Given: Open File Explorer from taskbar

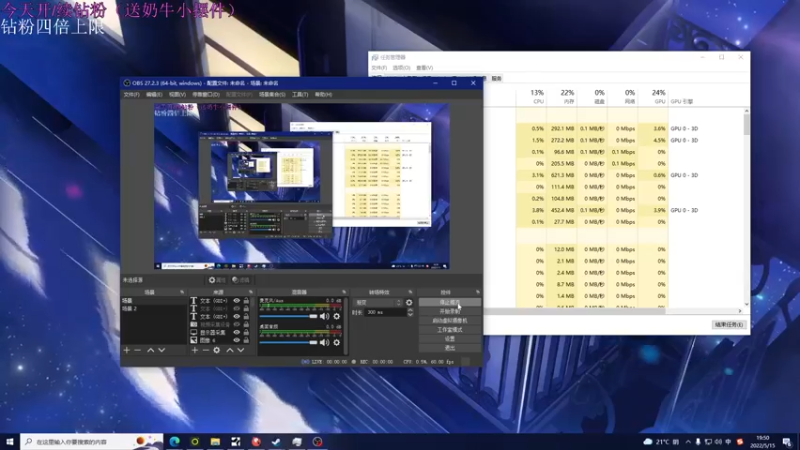Looking at the screenshot, I should click(x=215, y=441).
